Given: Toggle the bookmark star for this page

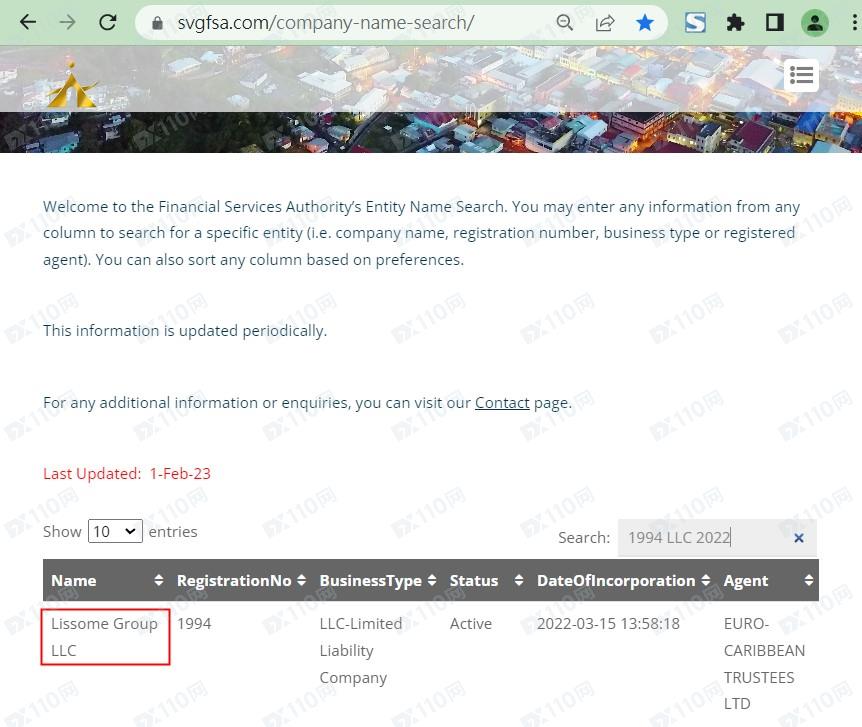Looking at the screenshot, I should [x=644, y=23].
